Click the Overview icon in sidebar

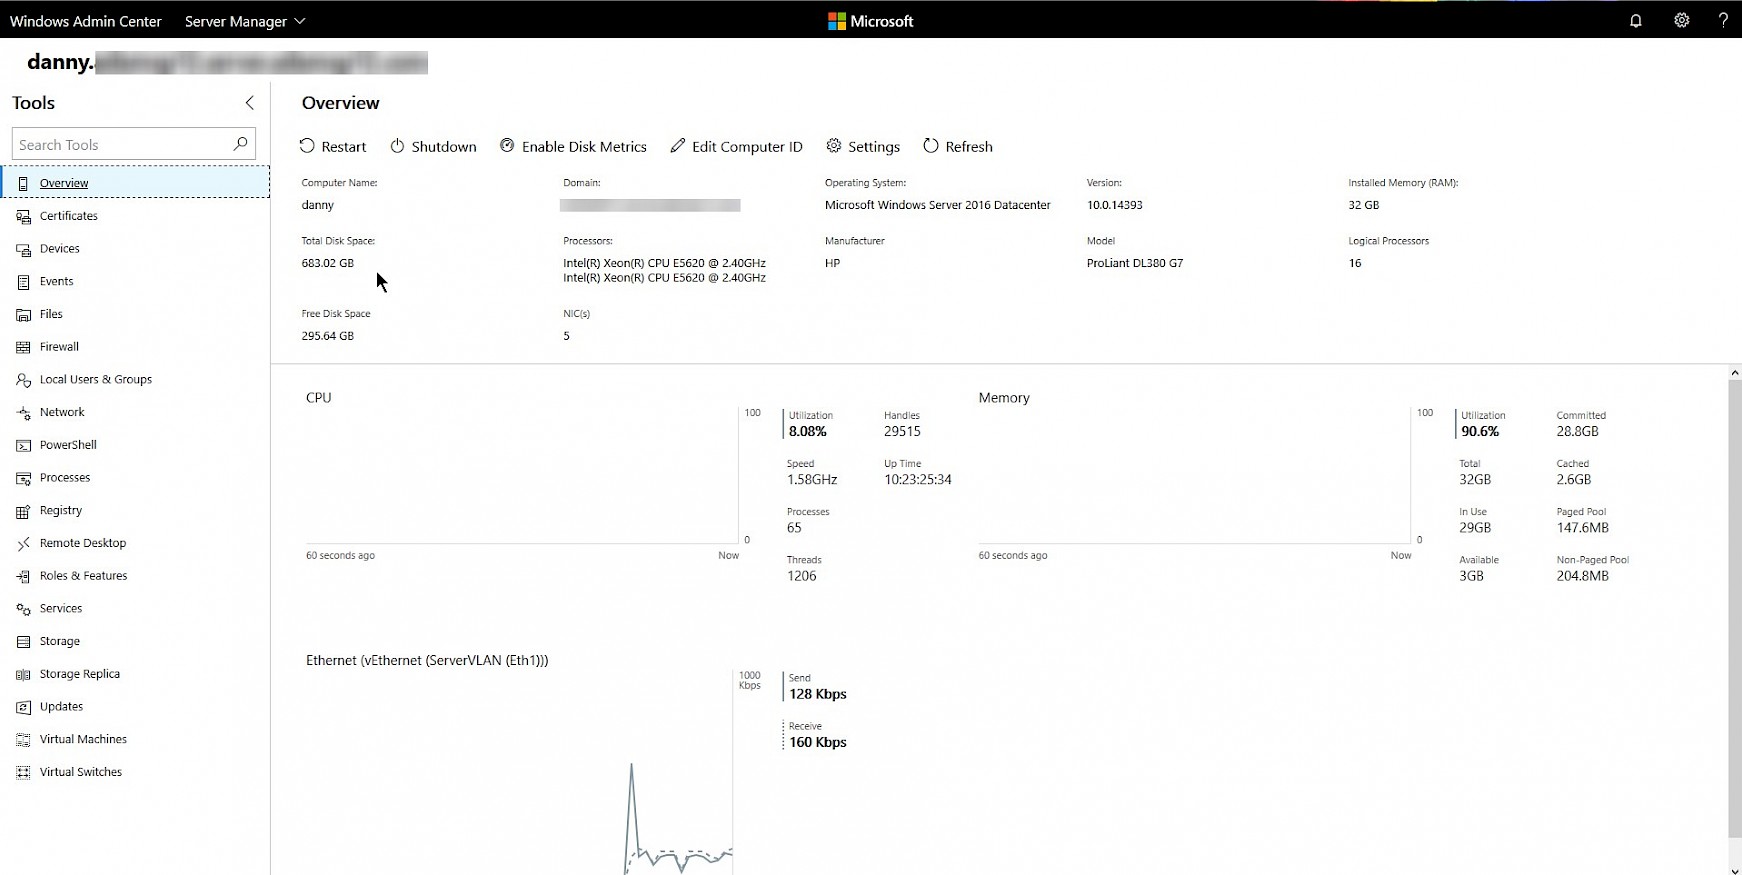23,183
